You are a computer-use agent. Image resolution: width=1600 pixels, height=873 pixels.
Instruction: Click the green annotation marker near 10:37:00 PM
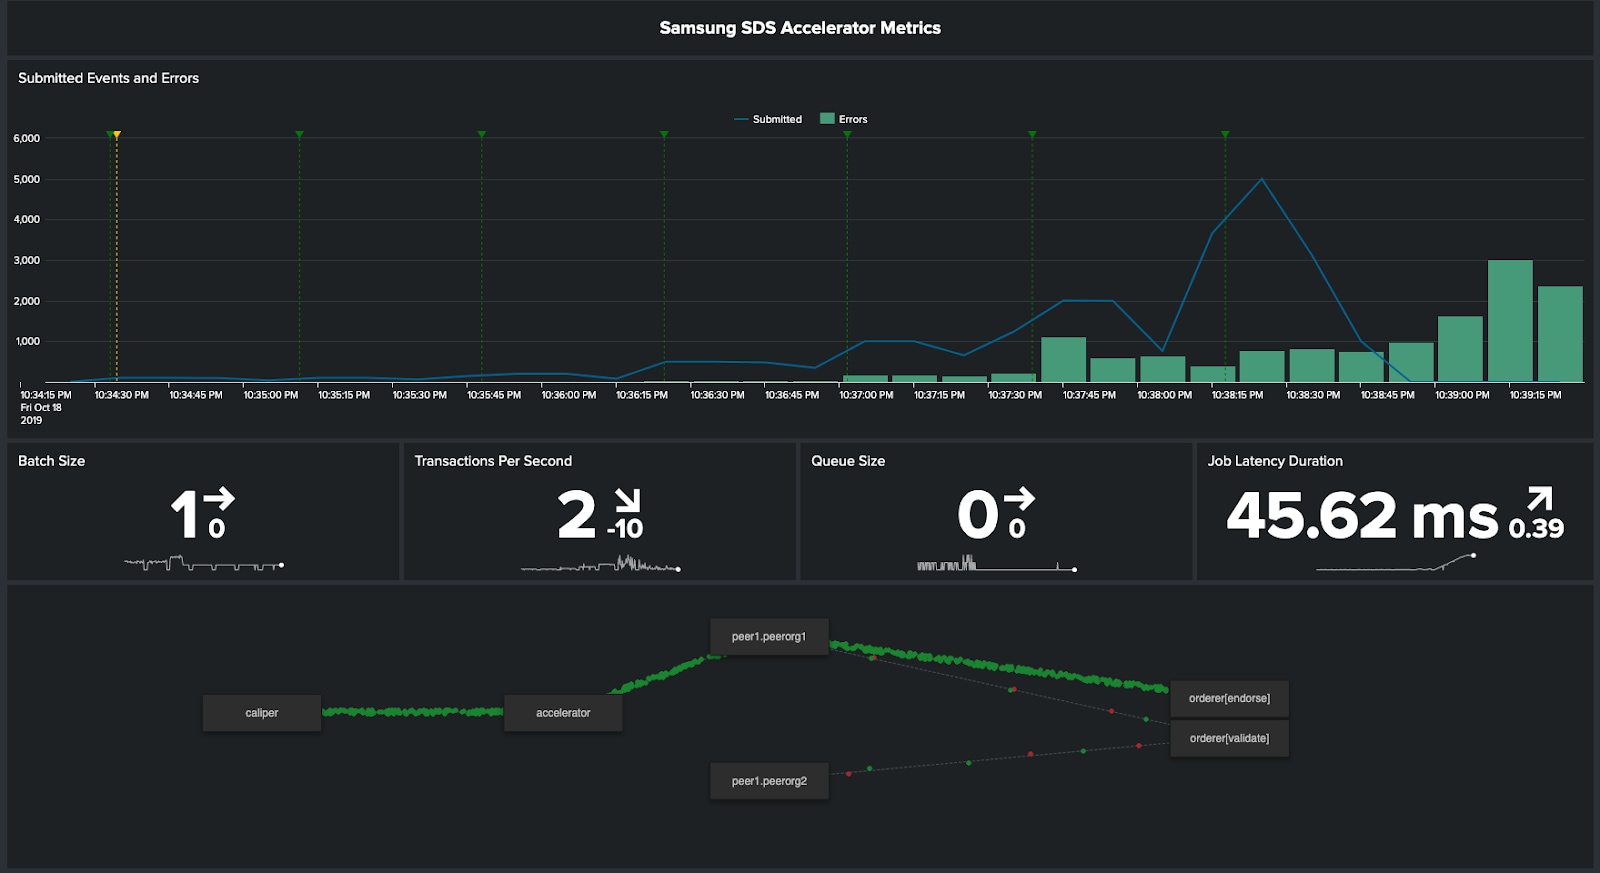coord(847,134)
